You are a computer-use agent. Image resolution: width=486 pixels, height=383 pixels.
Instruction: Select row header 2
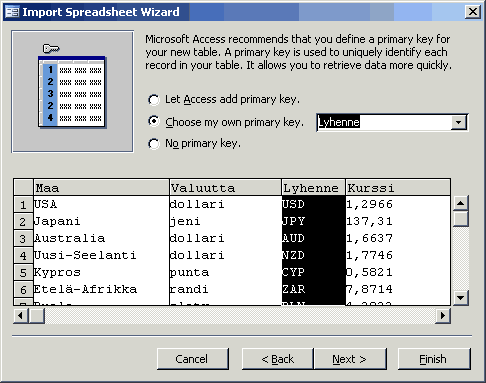(x=23, y=221)
